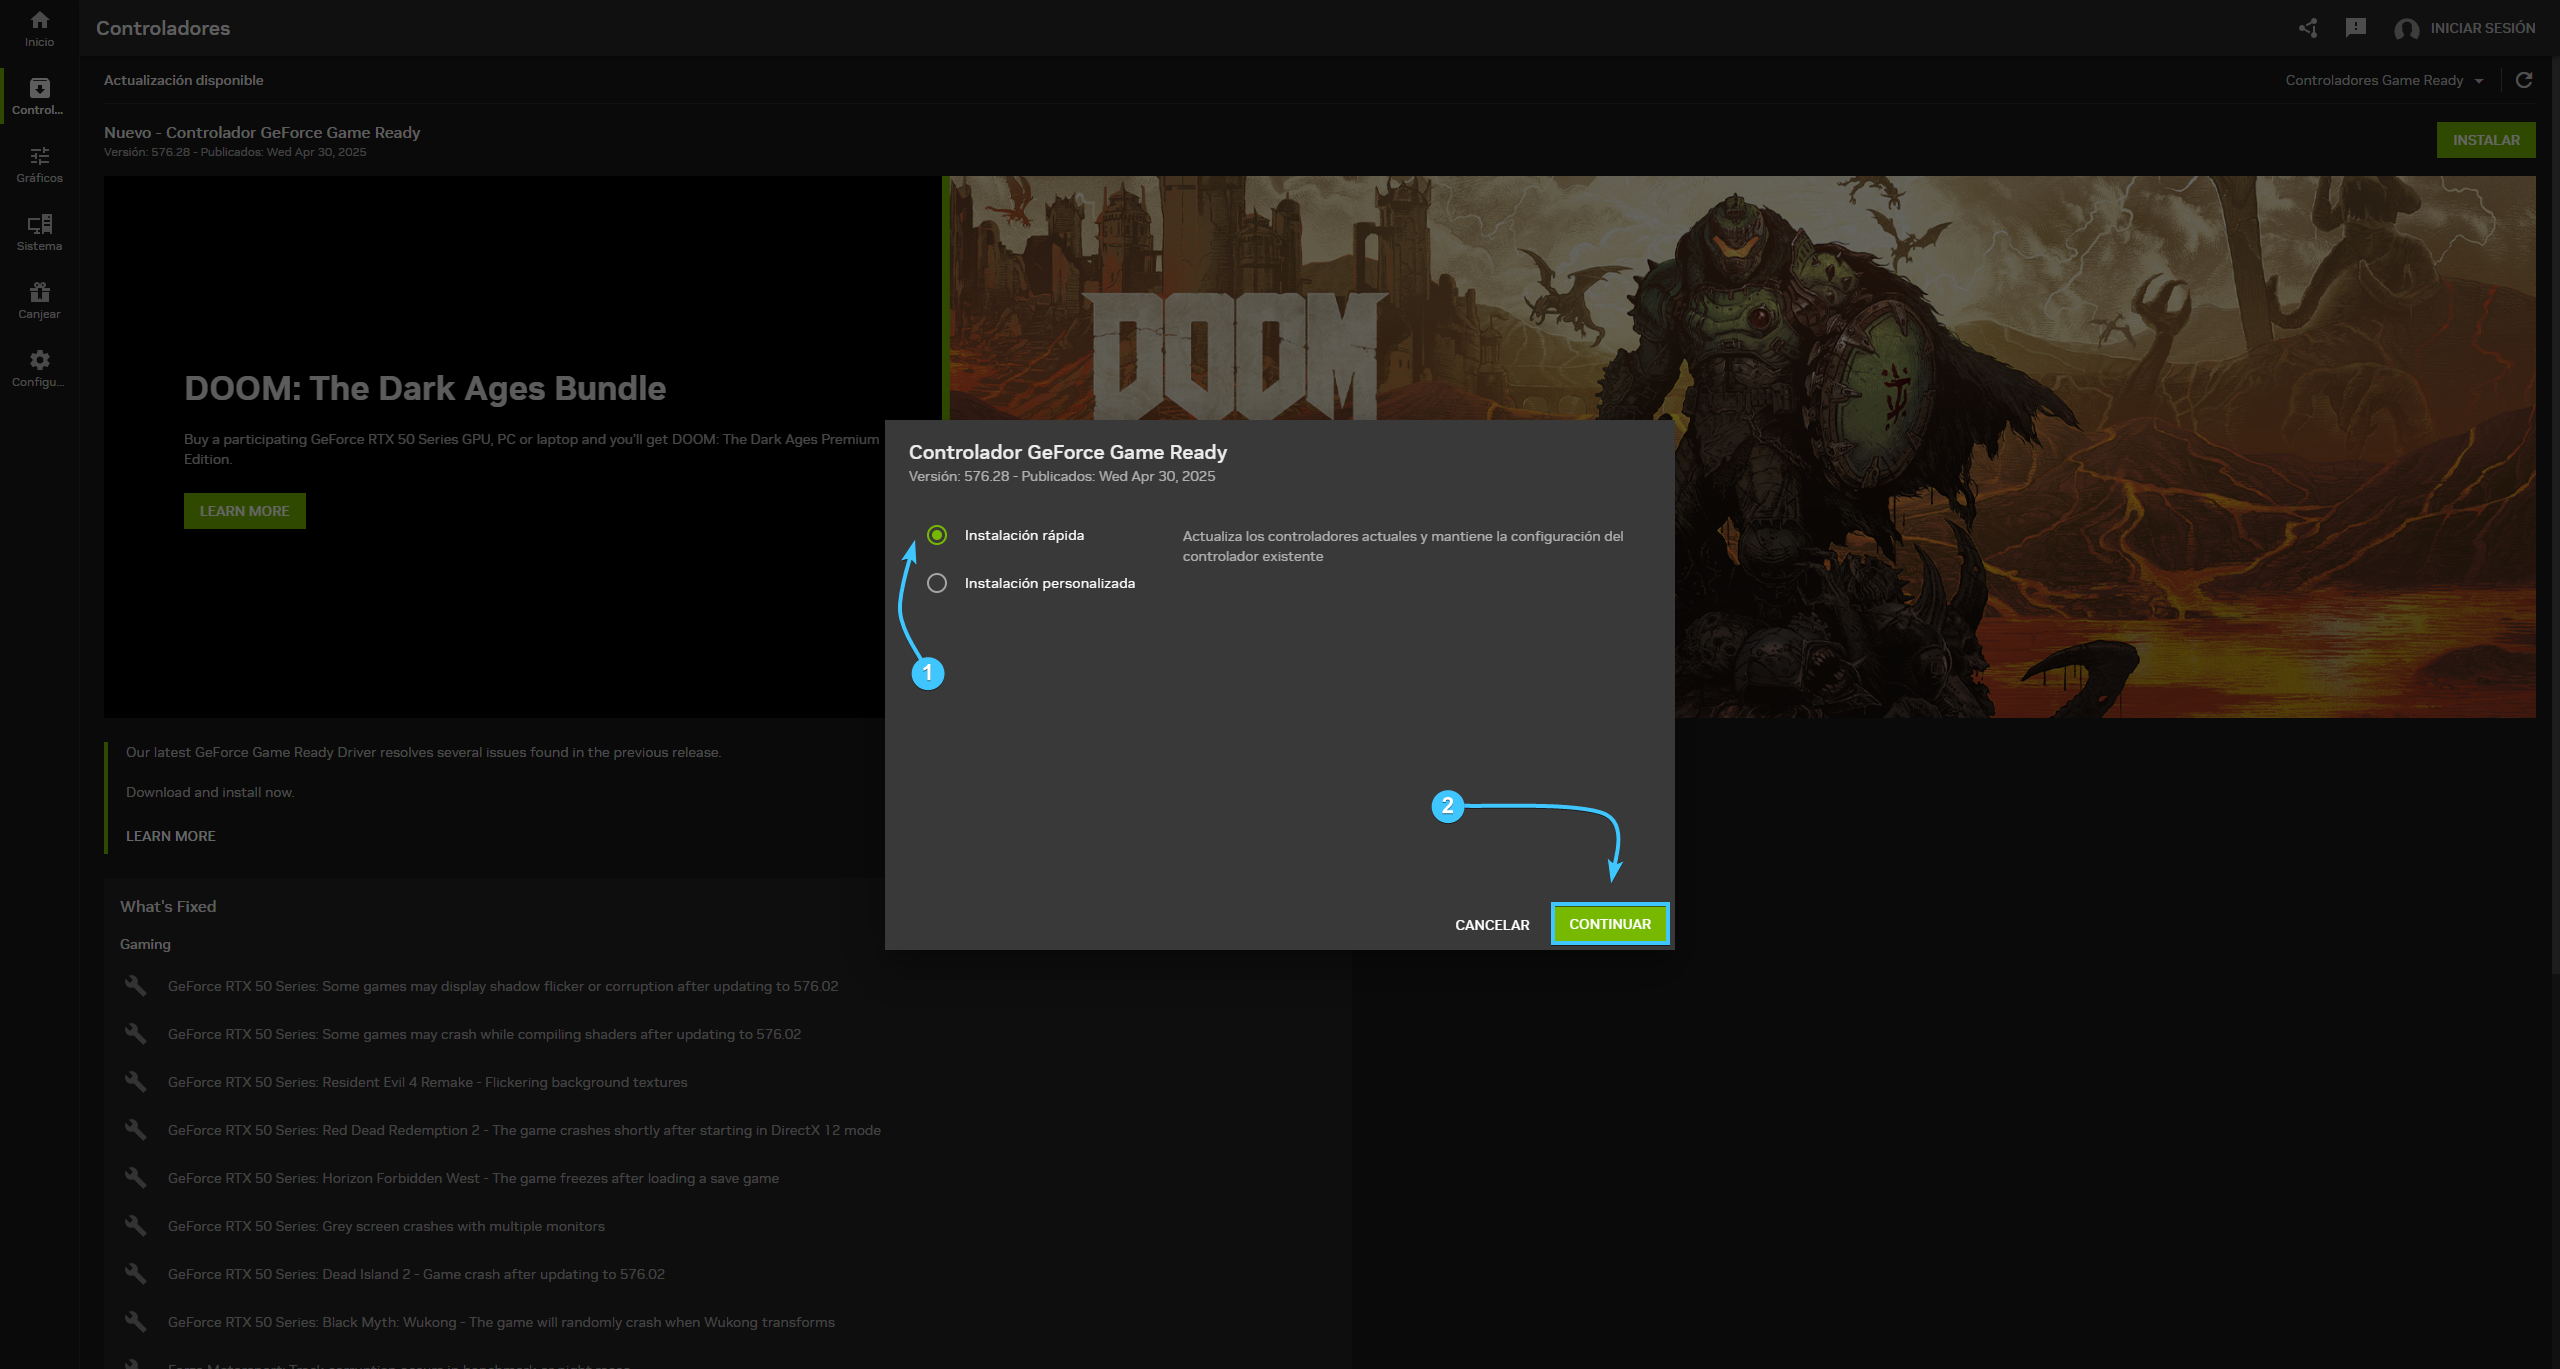Click 'DOOM: The Dark Ages Bundle' heading

425,388
